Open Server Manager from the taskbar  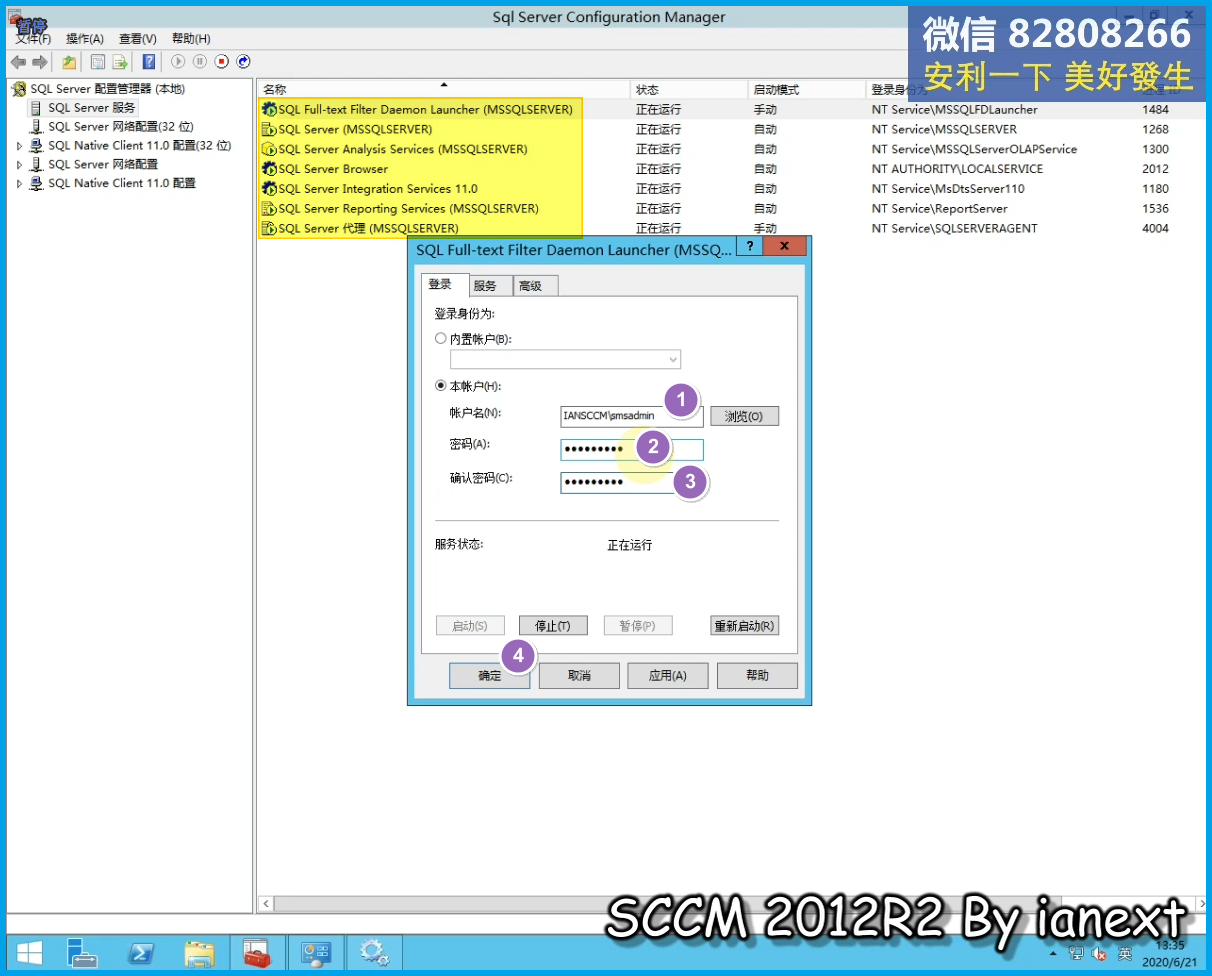[84, 953]
